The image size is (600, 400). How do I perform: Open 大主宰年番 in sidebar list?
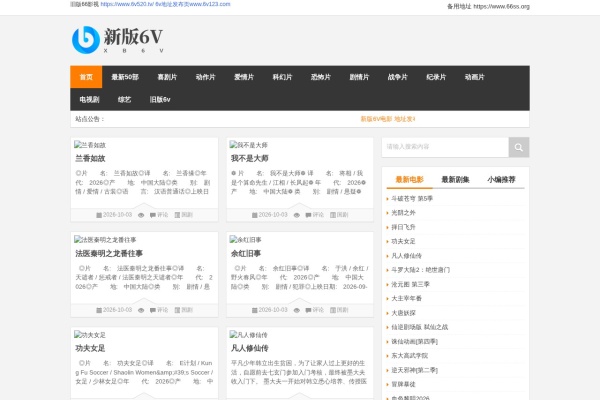pyautogui.click(x=406, y=299)
